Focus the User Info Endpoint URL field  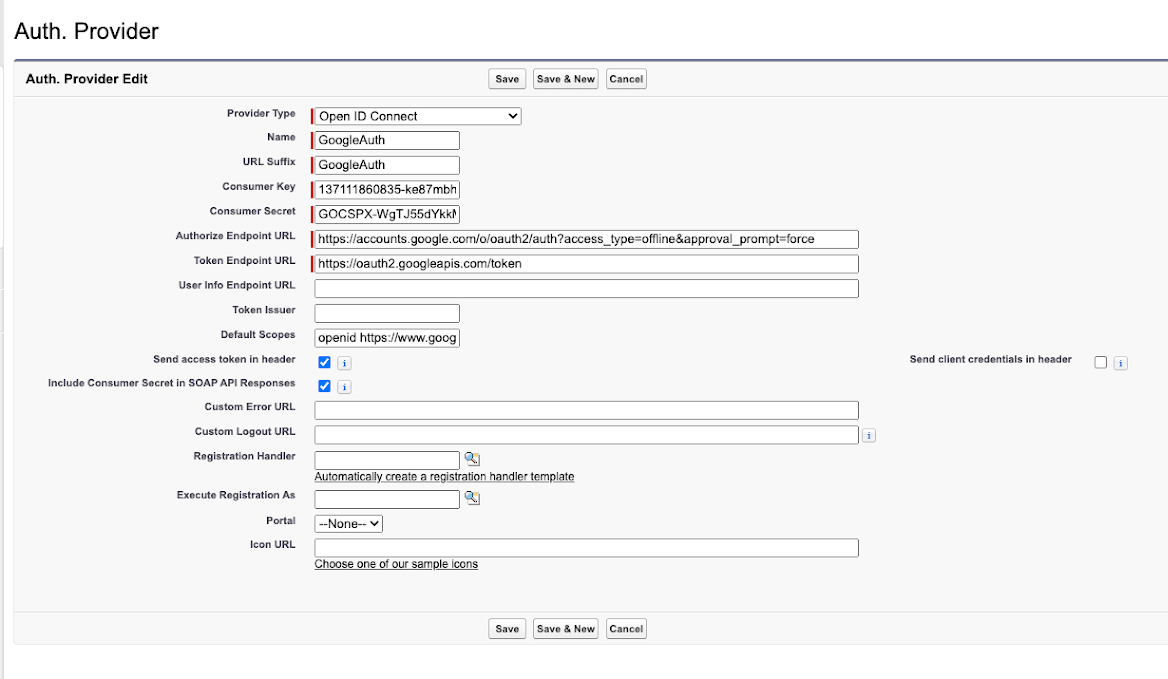pyautogui.click(x=586, y=288)
